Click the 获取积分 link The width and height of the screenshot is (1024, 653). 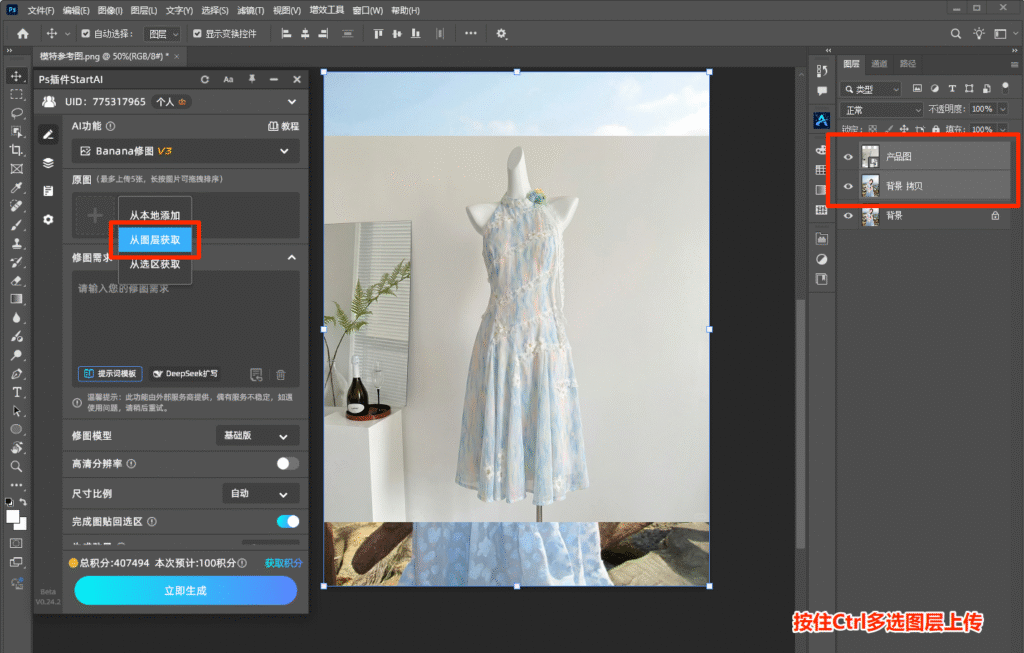tap(283, 563)
